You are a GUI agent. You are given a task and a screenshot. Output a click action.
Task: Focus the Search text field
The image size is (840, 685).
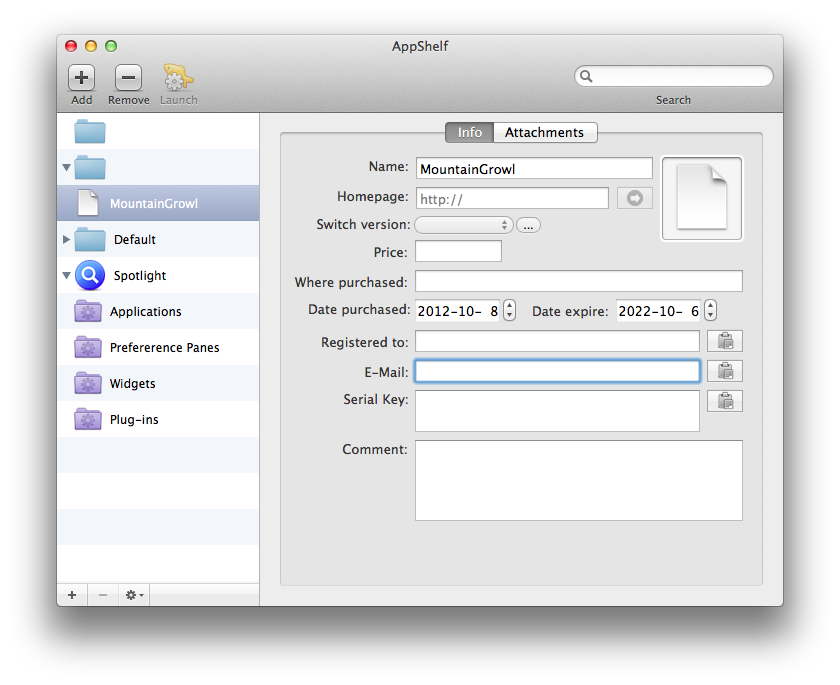coord(674,76)
